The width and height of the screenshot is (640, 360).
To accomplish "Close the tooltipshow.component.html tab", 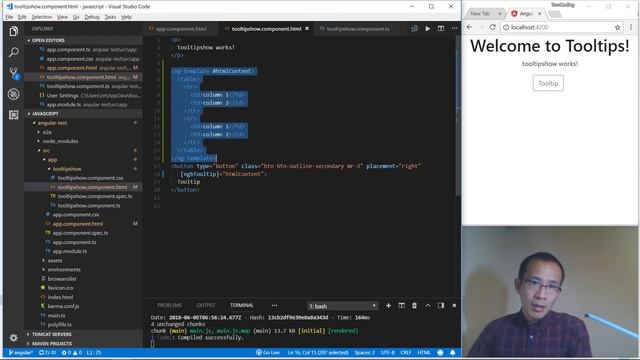I will (x=307, y=29).
